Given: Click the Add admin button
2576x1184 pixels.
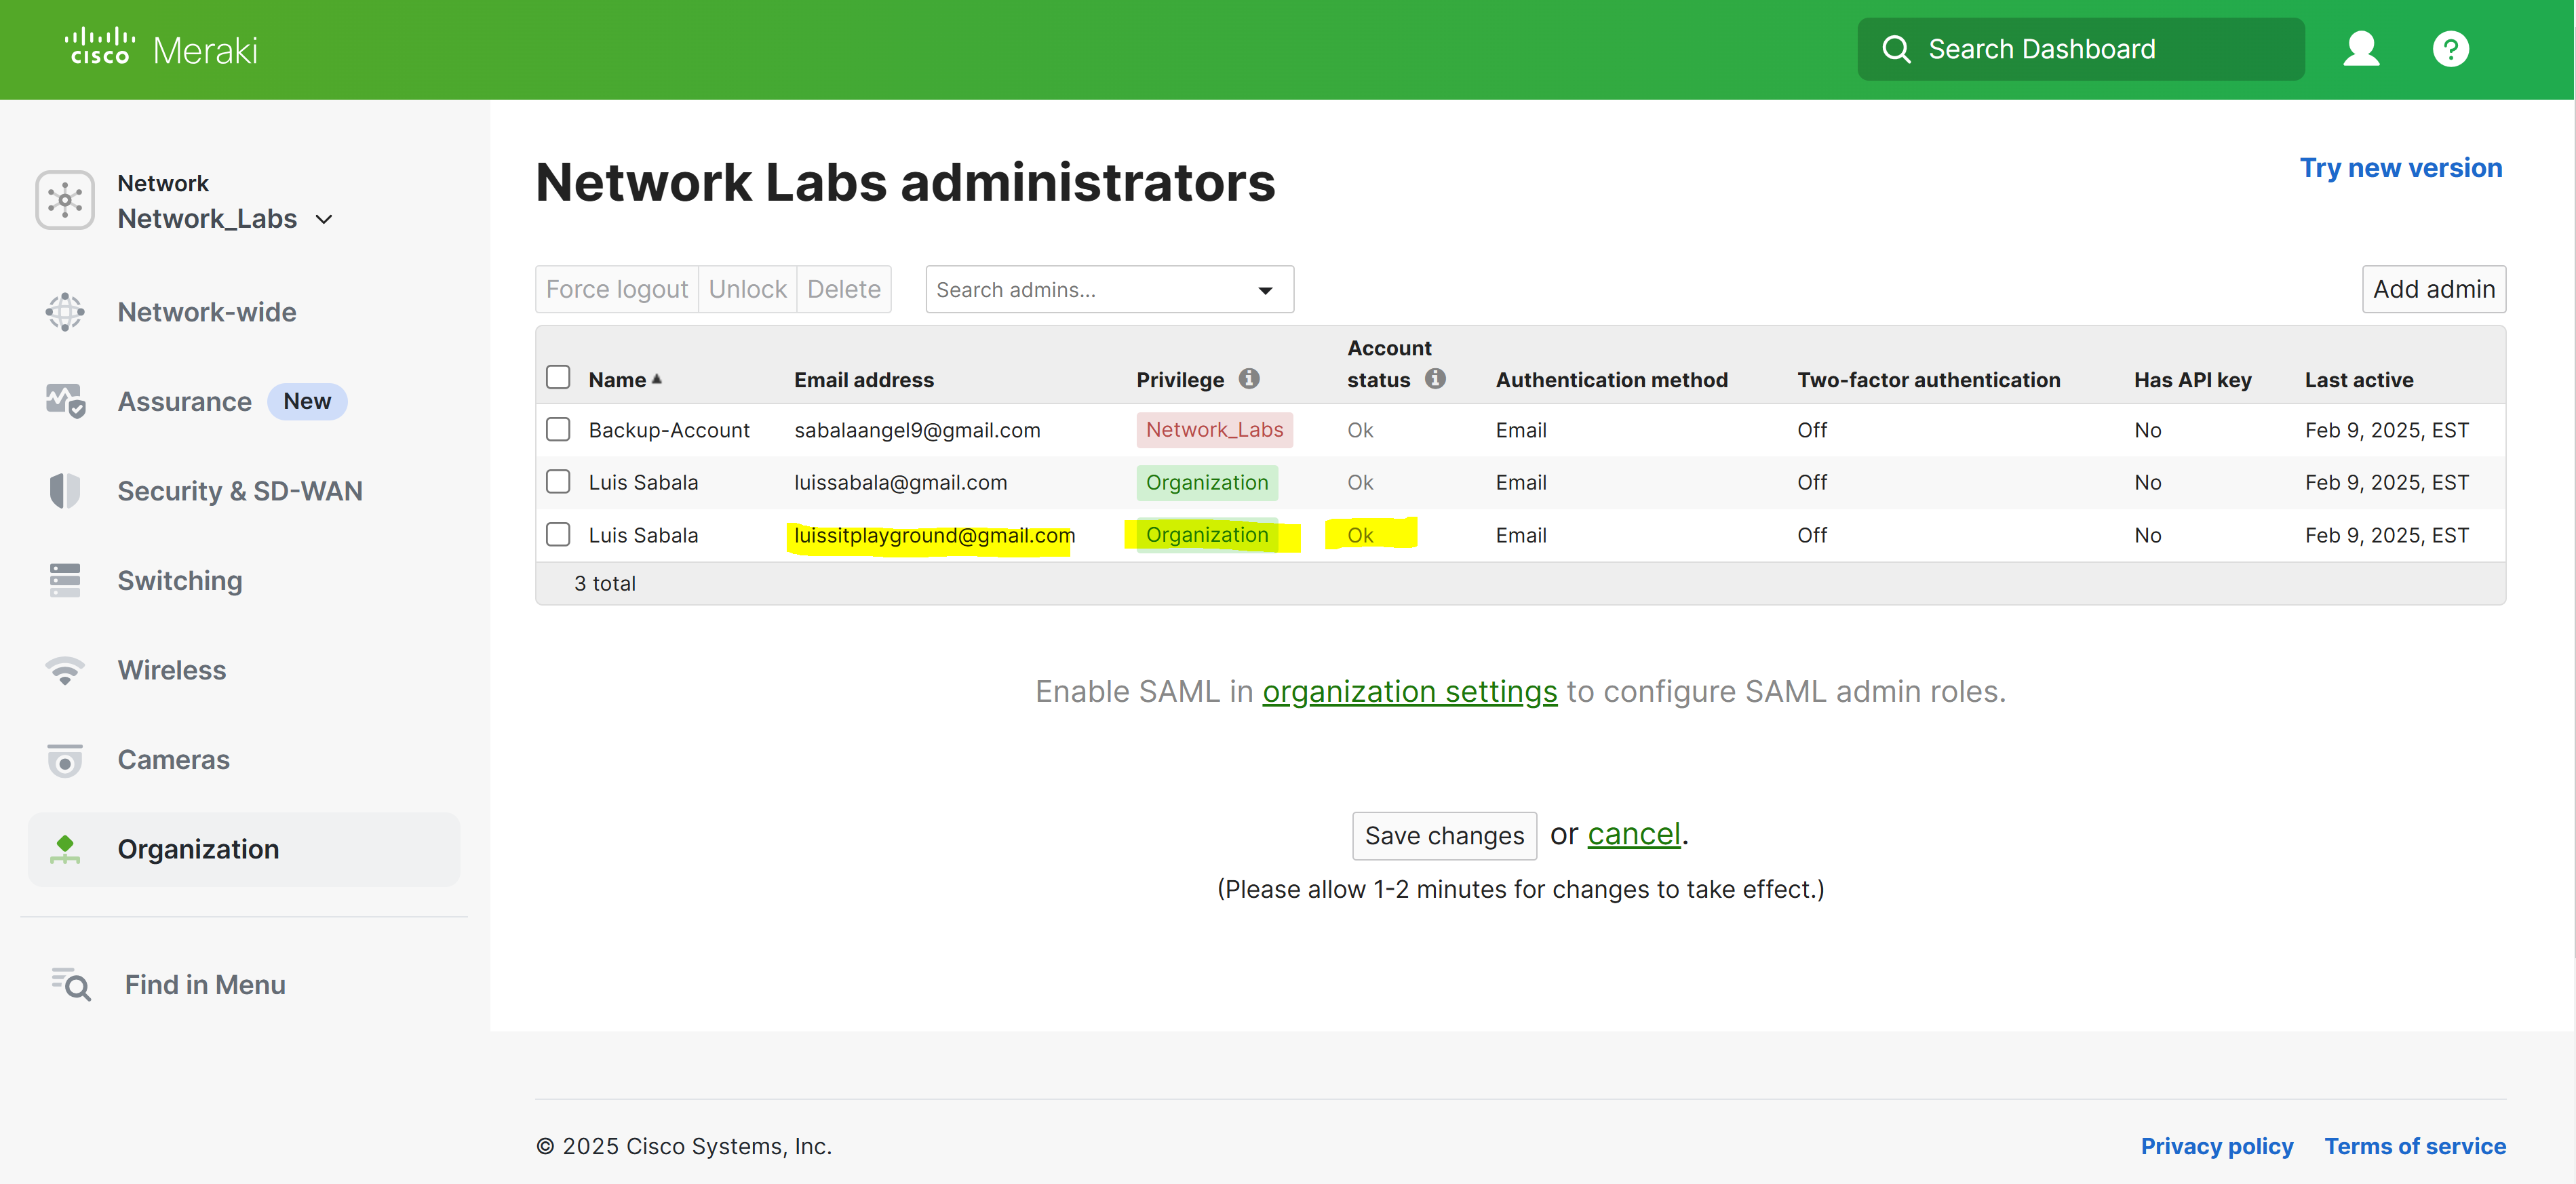Looking at the screenshot, I should click(2434, 289).
